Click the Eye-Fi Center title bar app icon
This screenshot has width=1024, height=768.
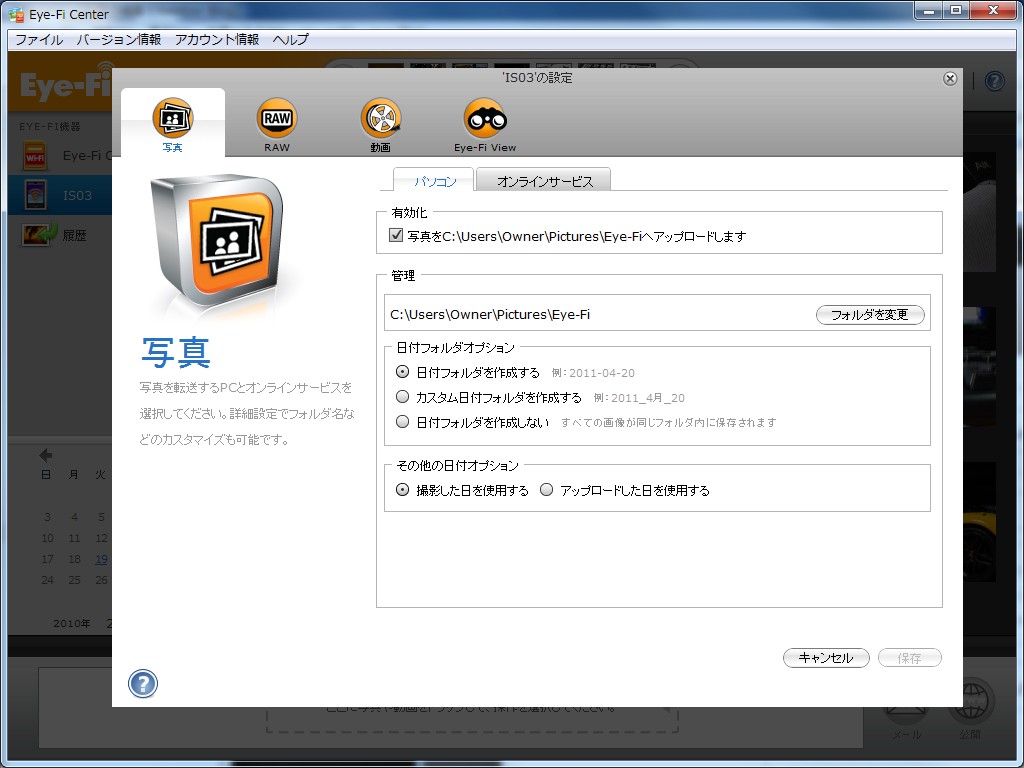point(16,14)
